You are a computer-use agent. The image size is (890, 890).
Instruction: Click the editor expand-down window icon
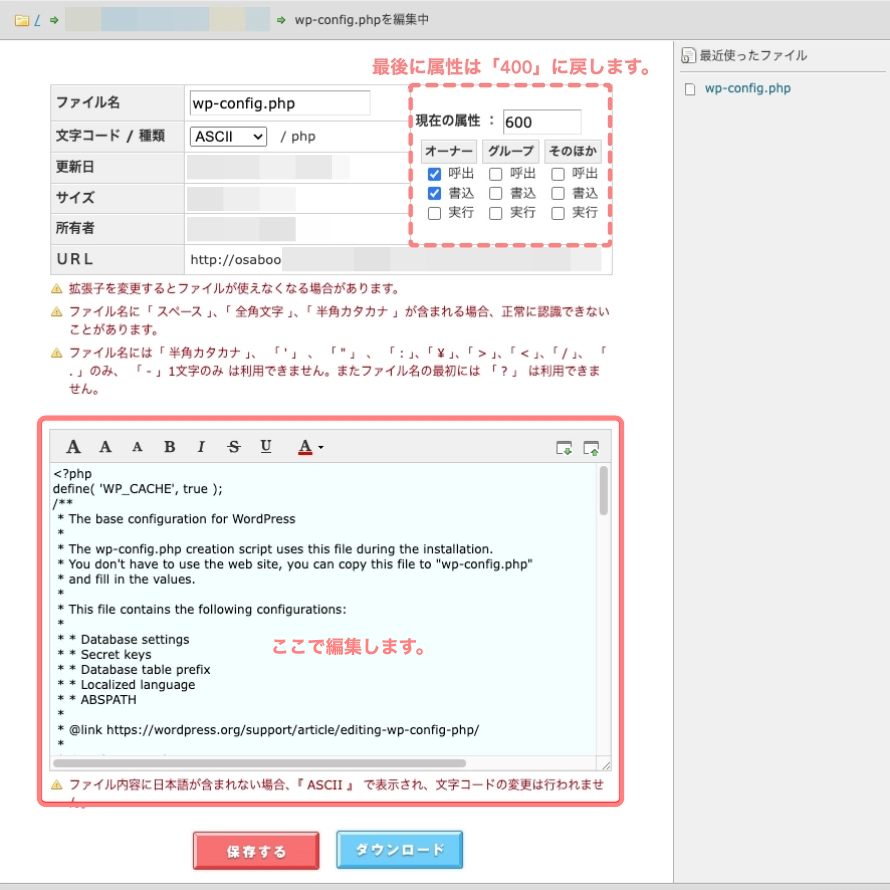[x=564, y=448]
